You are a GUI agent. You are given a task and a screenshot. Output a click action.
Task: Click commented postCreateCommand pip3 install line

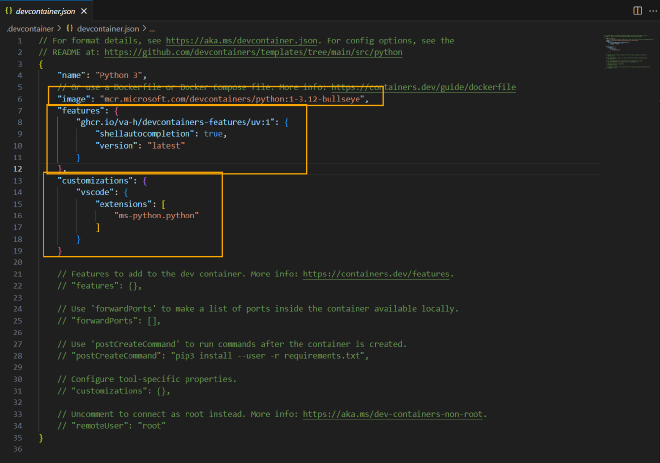tap(213, 356)
